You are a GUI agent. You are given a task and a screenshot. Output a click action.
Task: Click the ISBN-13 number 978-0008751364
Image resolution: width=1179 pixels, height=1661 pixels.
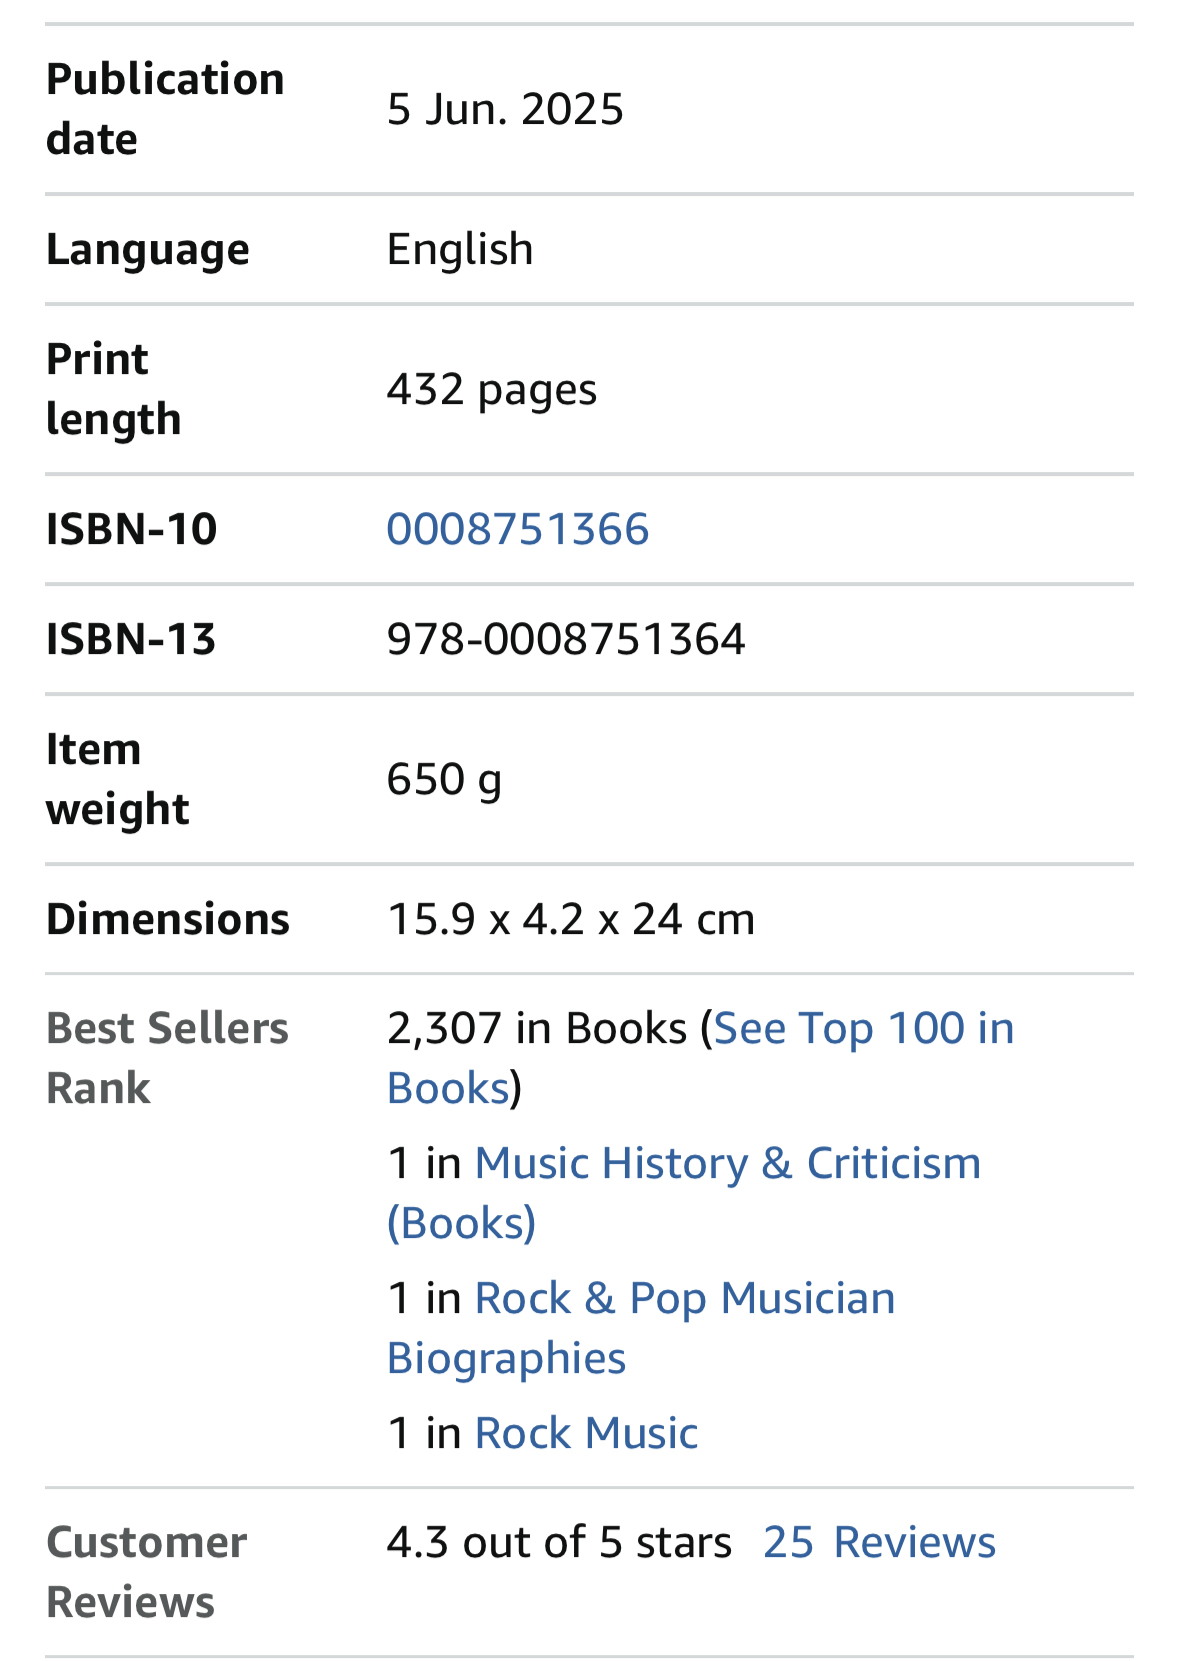coord(566,639)
